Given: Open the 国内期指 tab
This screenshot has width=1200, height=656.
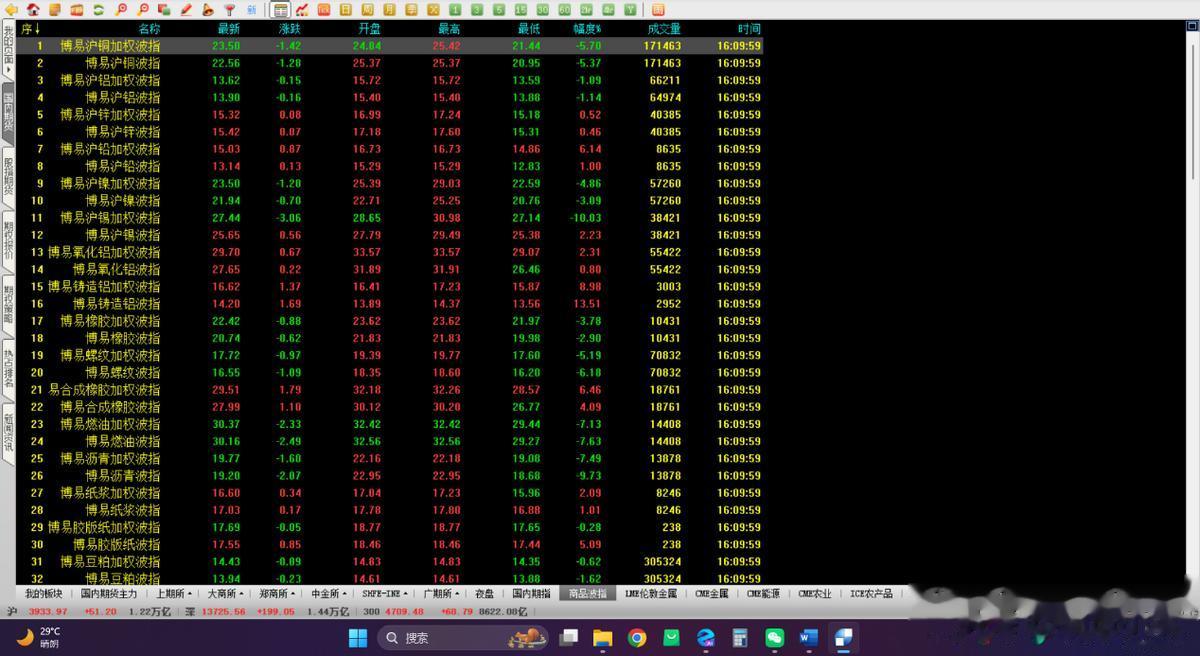Looking at the screenshot, I should tap(530, 593).
